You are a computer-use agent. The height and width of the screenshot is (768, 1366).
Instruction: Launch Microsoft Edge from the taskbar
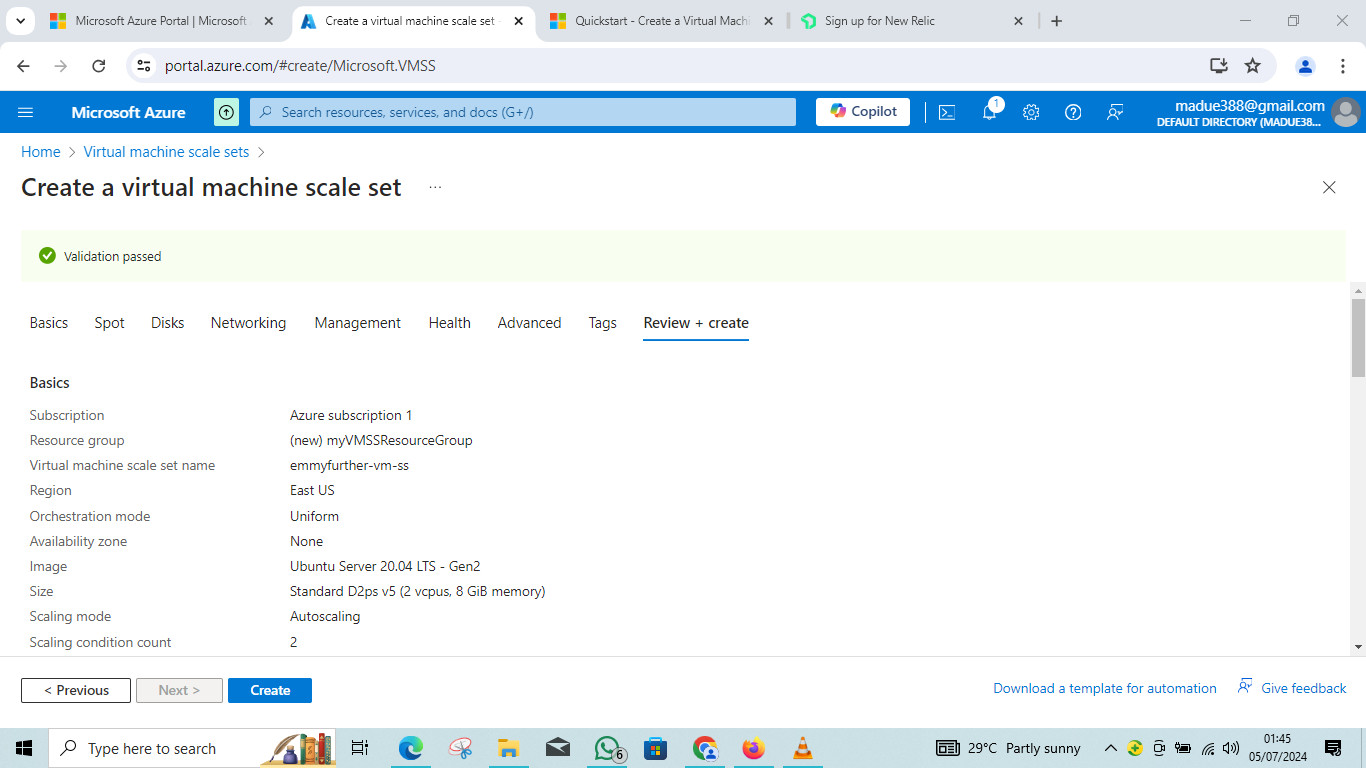point(410,748)
